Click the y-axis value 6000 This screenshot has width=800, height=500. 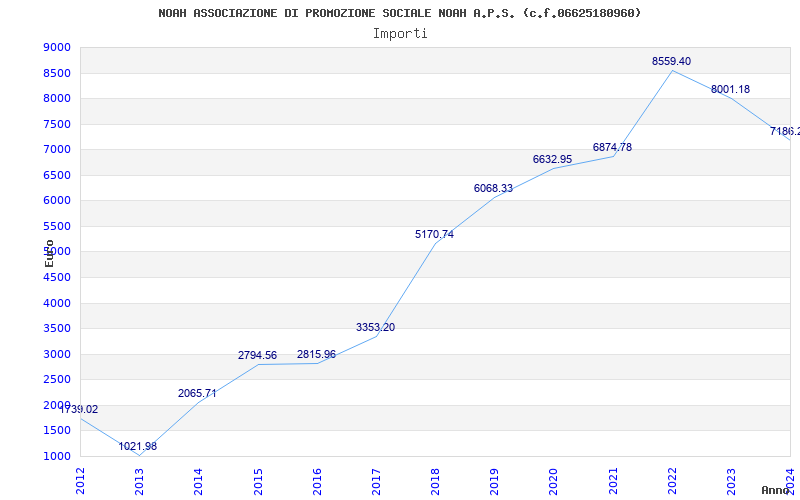(57, 201)
